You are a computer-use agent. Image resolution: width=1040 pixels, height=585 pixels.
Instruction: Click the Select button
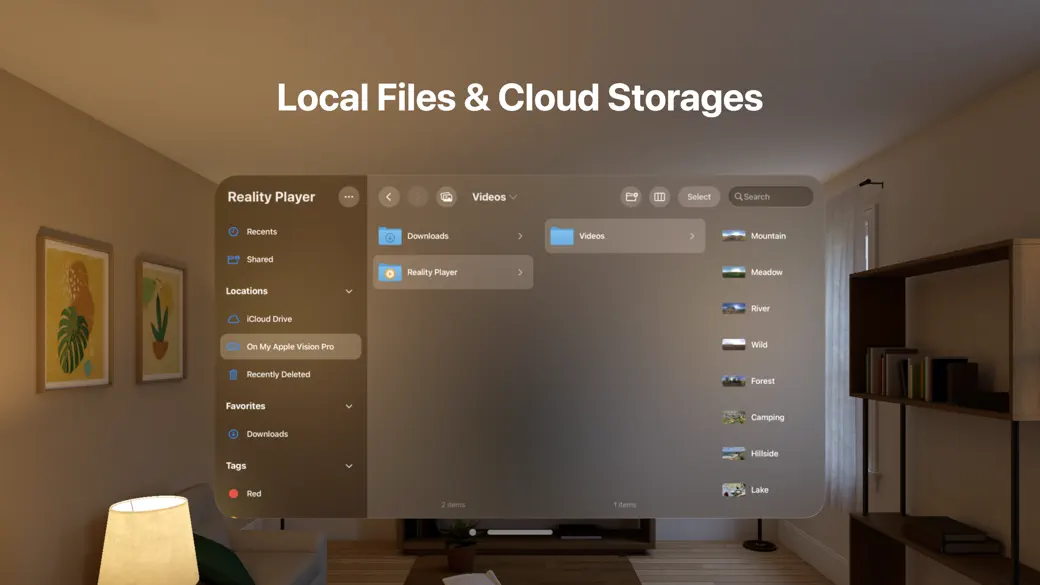tap(698, 197)
